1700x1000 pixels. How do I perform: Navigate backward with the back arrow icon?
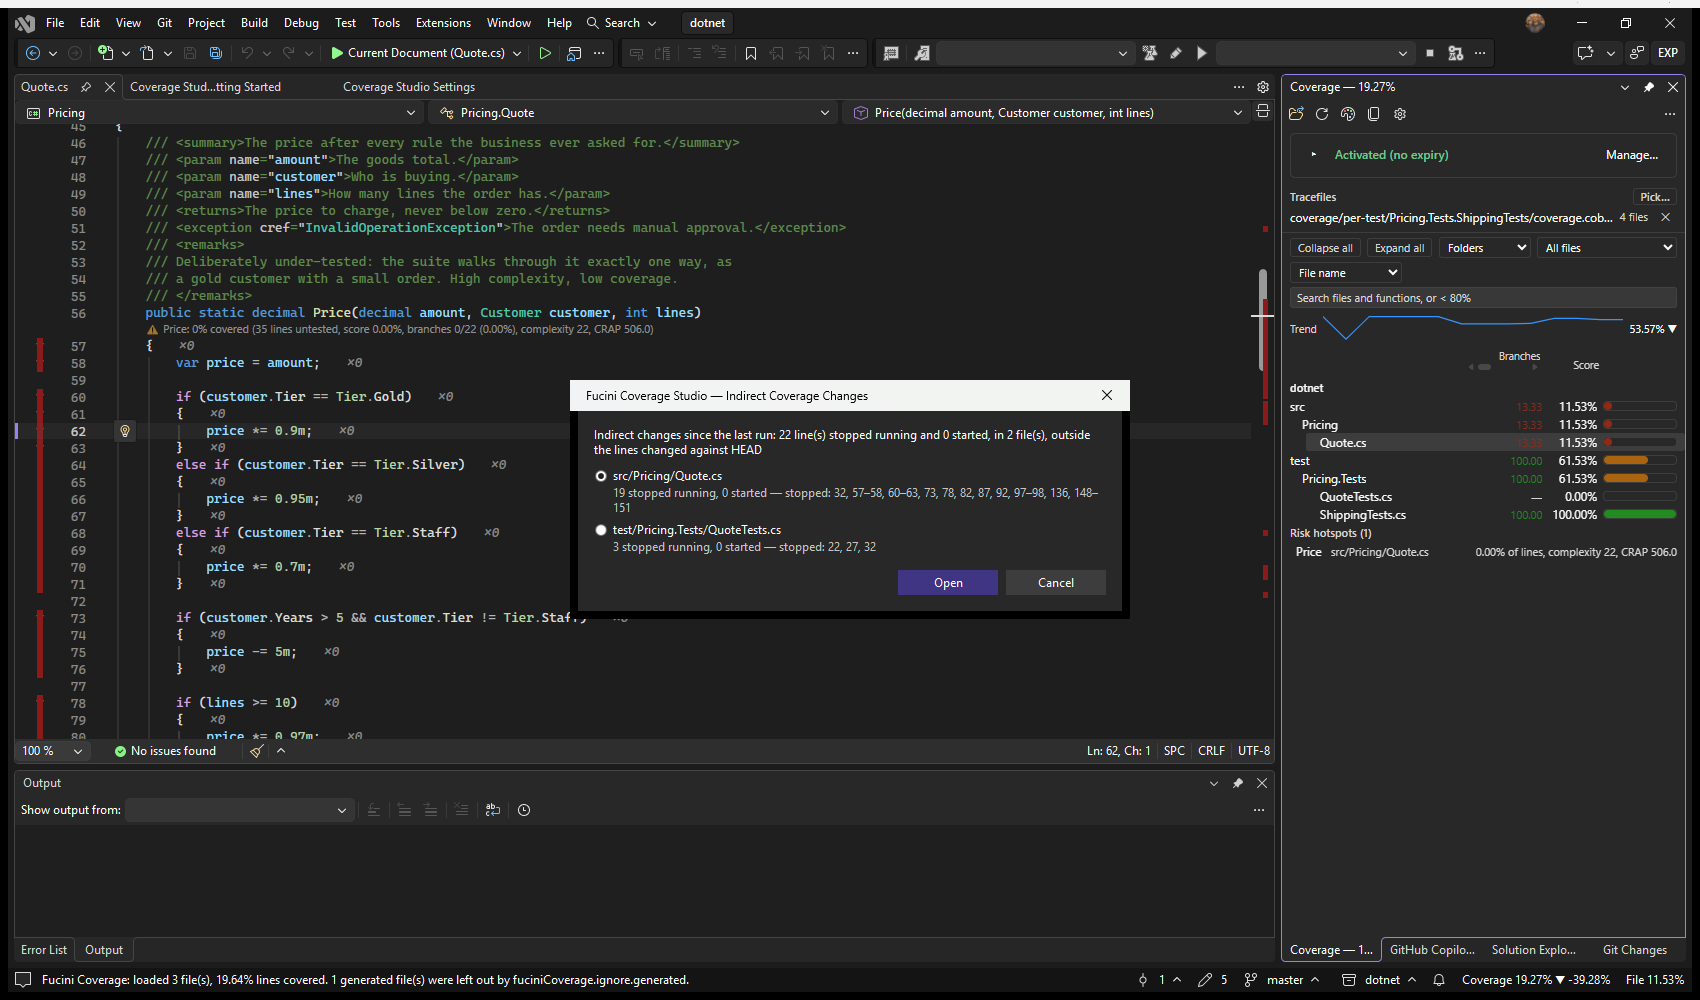pos(33,53)
